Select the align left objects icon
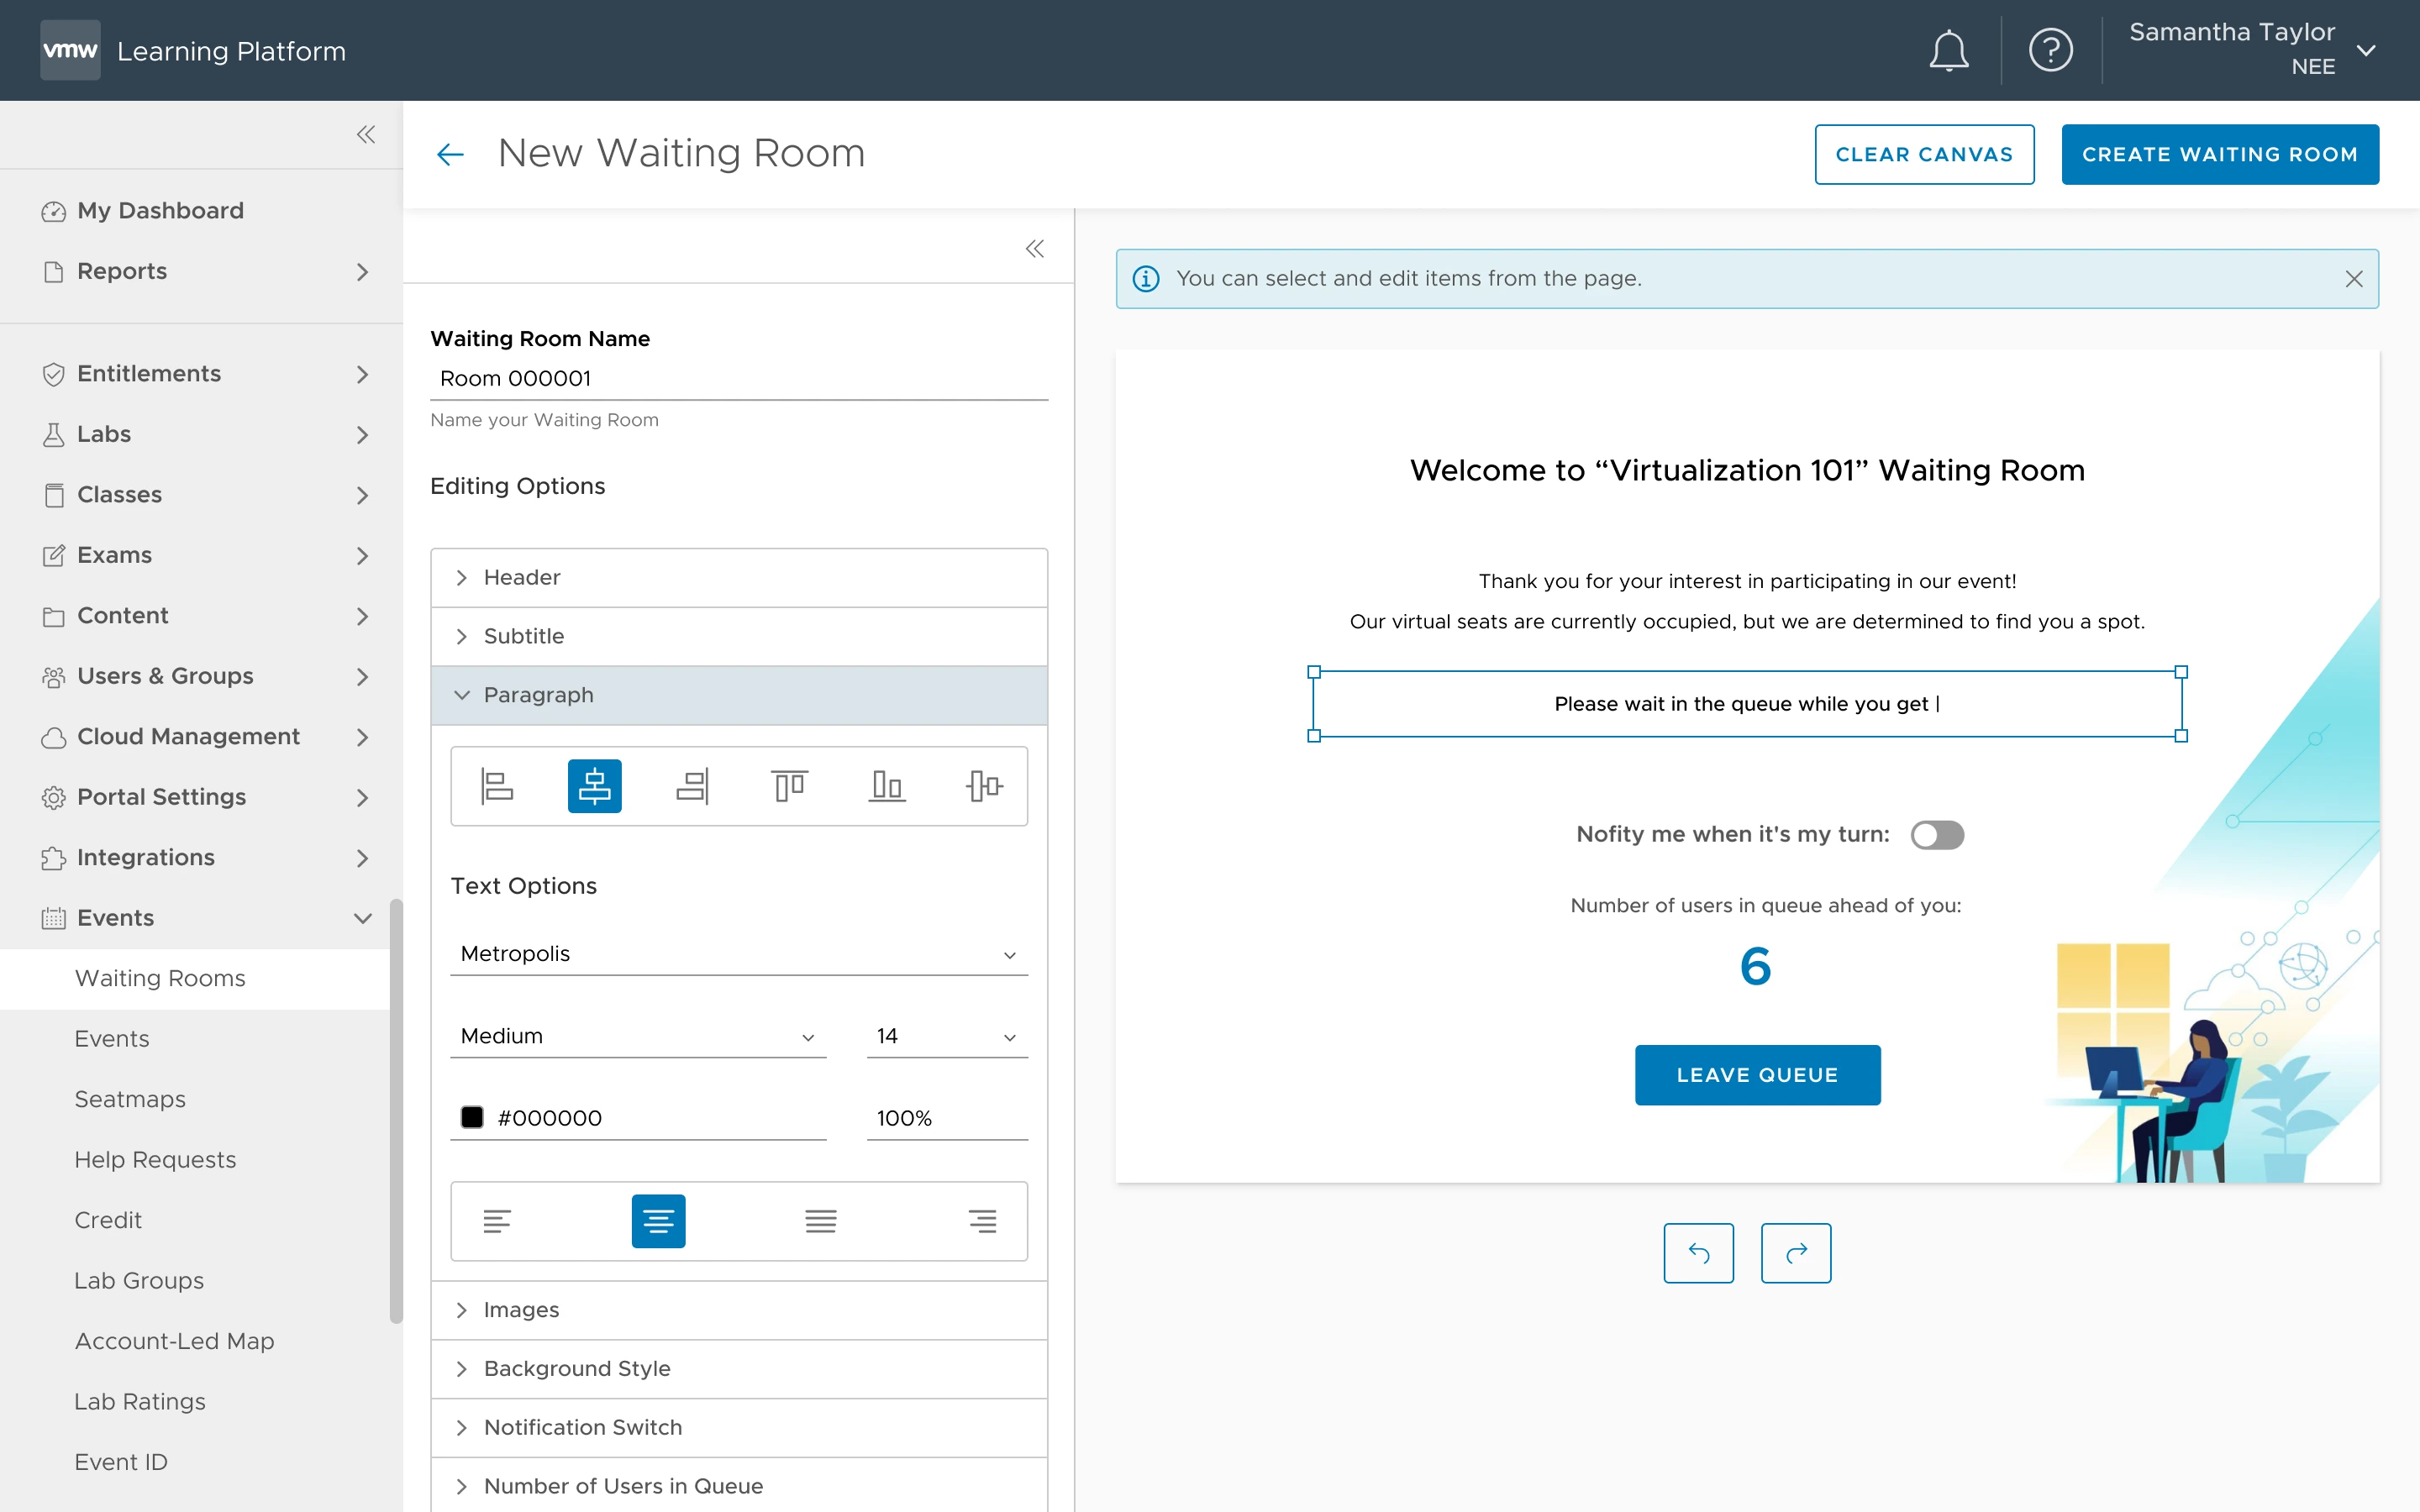Image resolution: width=2420 pixels, height=1512 pixels. coord(498,786)
